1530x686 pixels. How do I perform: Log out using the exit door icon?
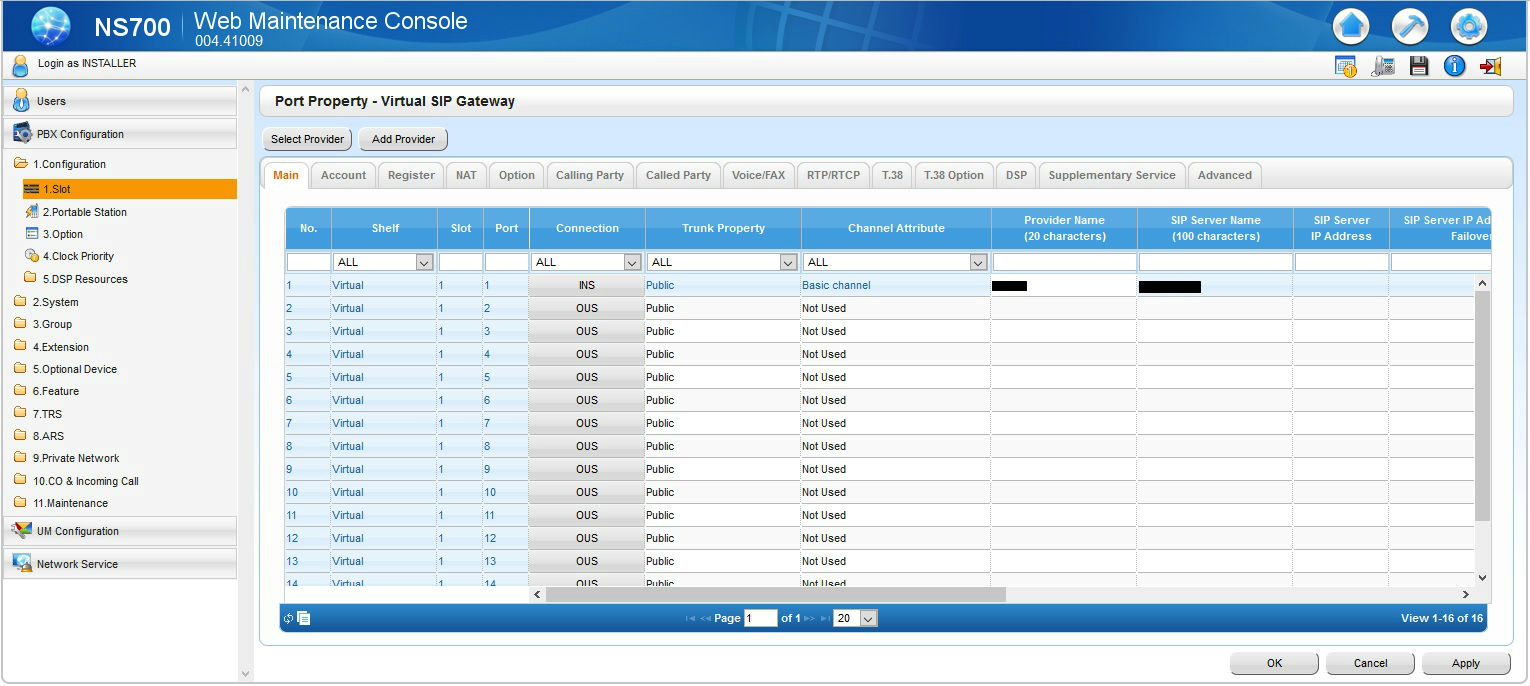pos(1491,66)
